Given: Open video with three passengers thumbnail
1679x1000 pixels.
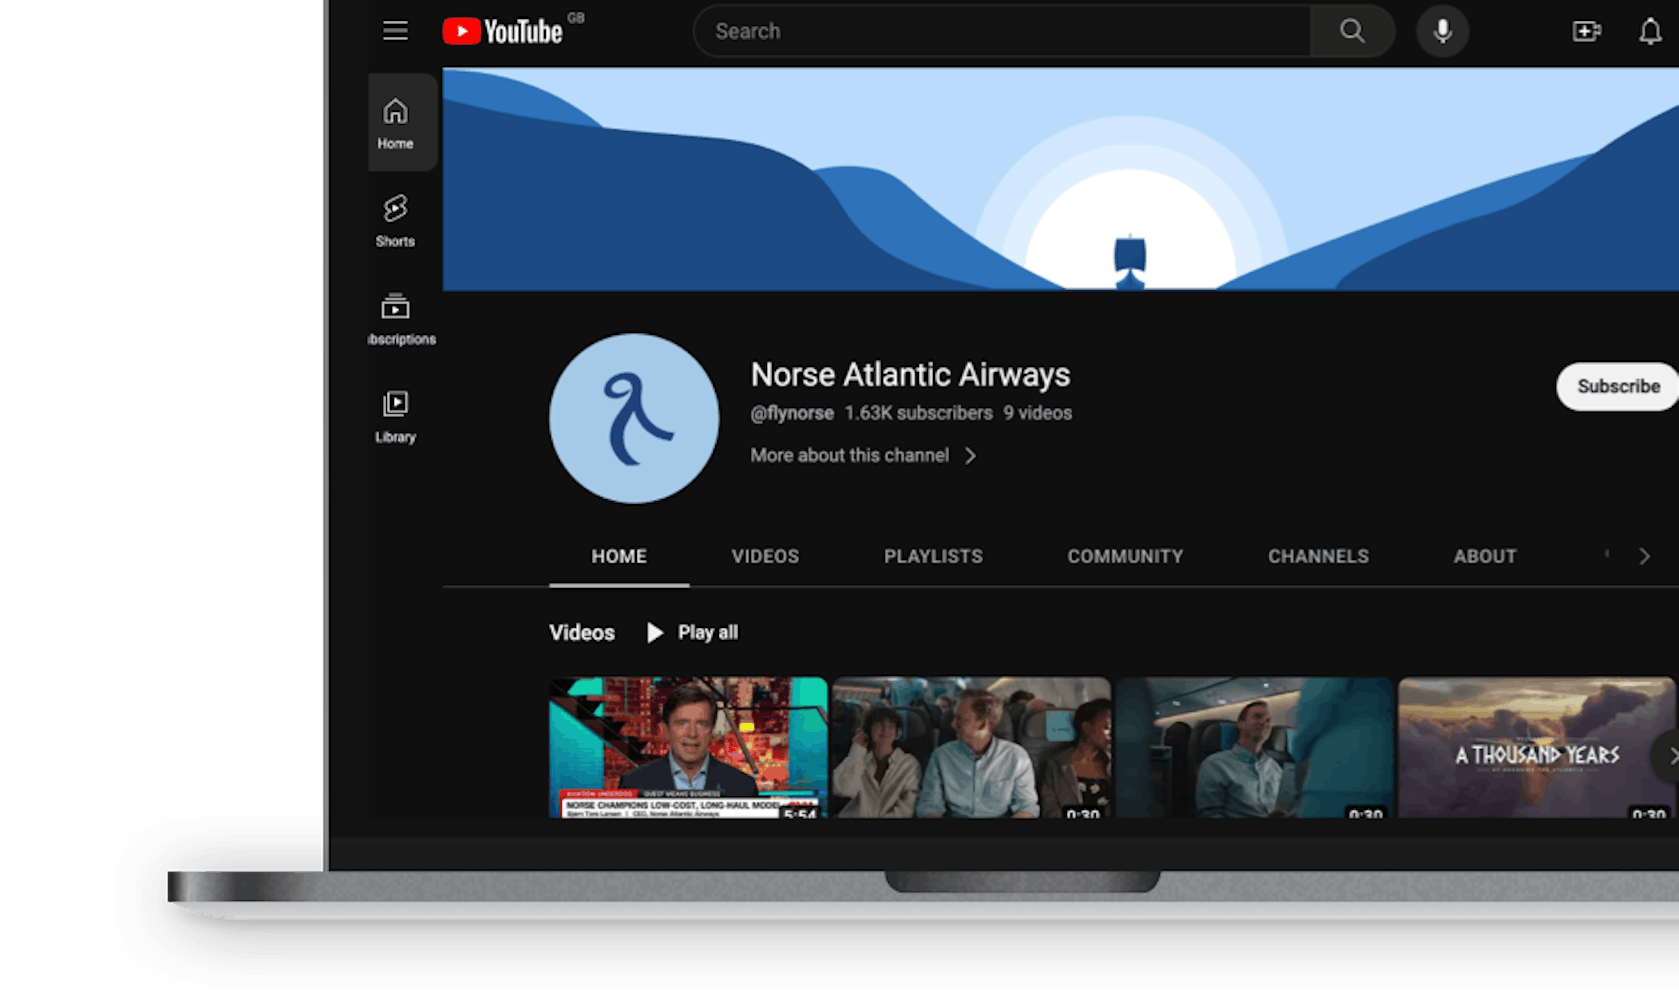Looking at the screenshot, I should coord(971,748).
